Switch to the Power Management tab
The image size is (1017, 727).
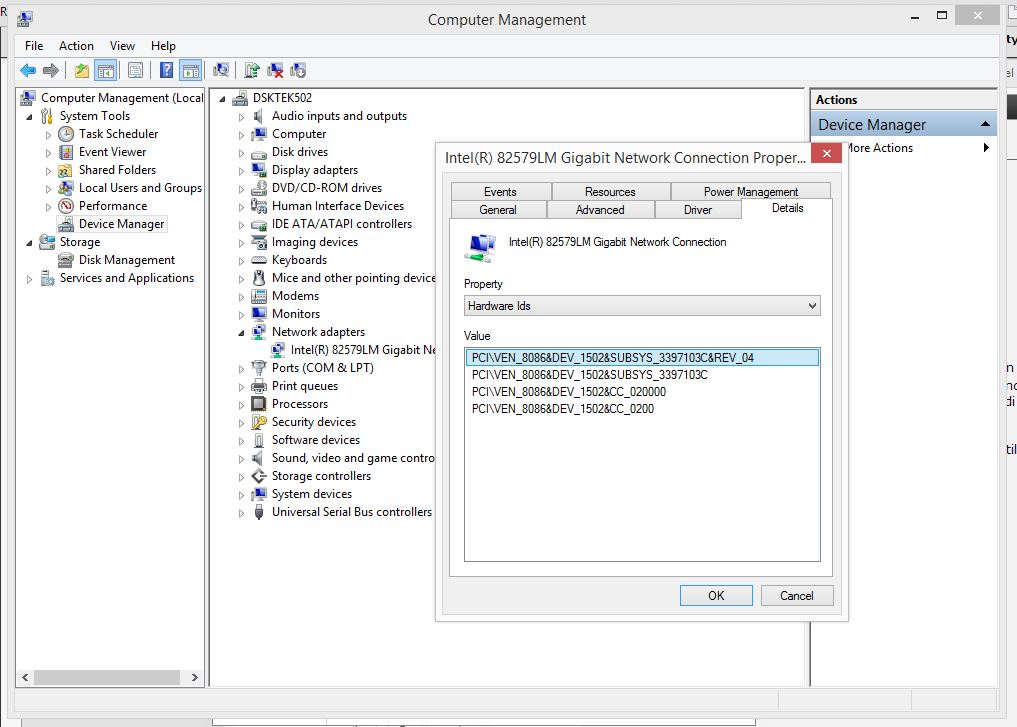pos(751,191)
